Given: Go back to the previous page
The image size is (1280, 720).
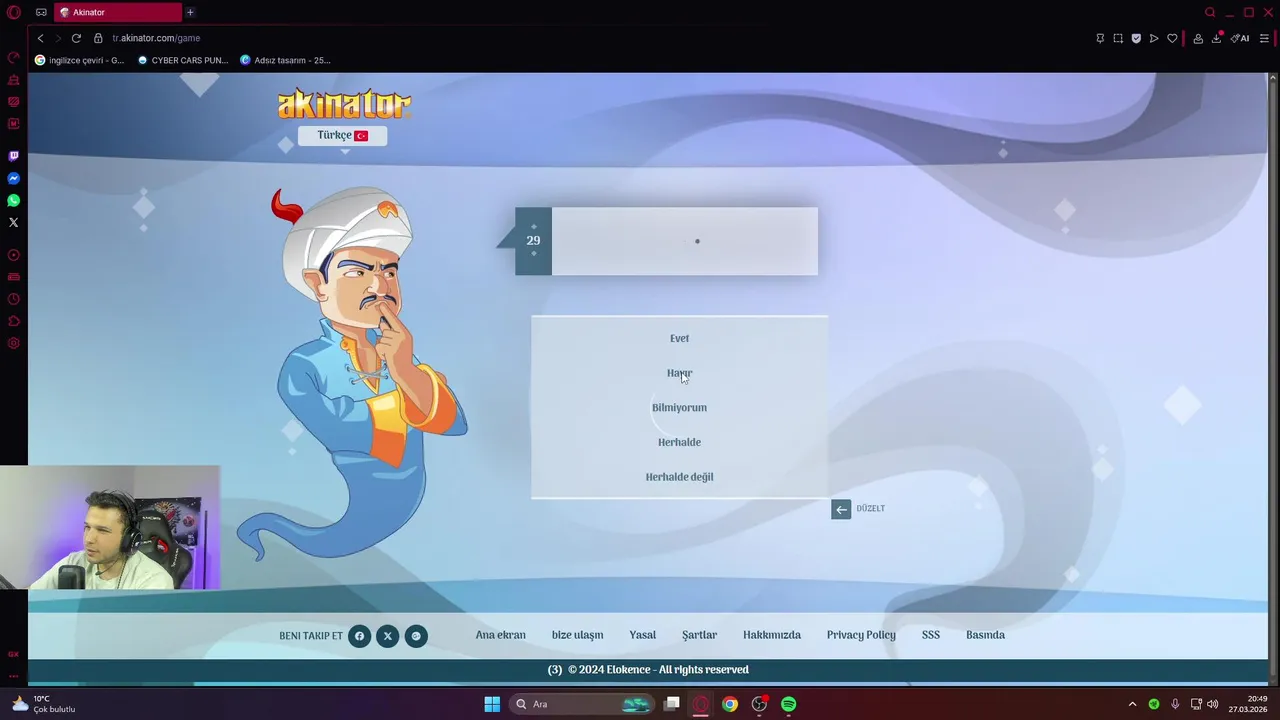Looking at the screenshot, I should [x=40, y=38].
